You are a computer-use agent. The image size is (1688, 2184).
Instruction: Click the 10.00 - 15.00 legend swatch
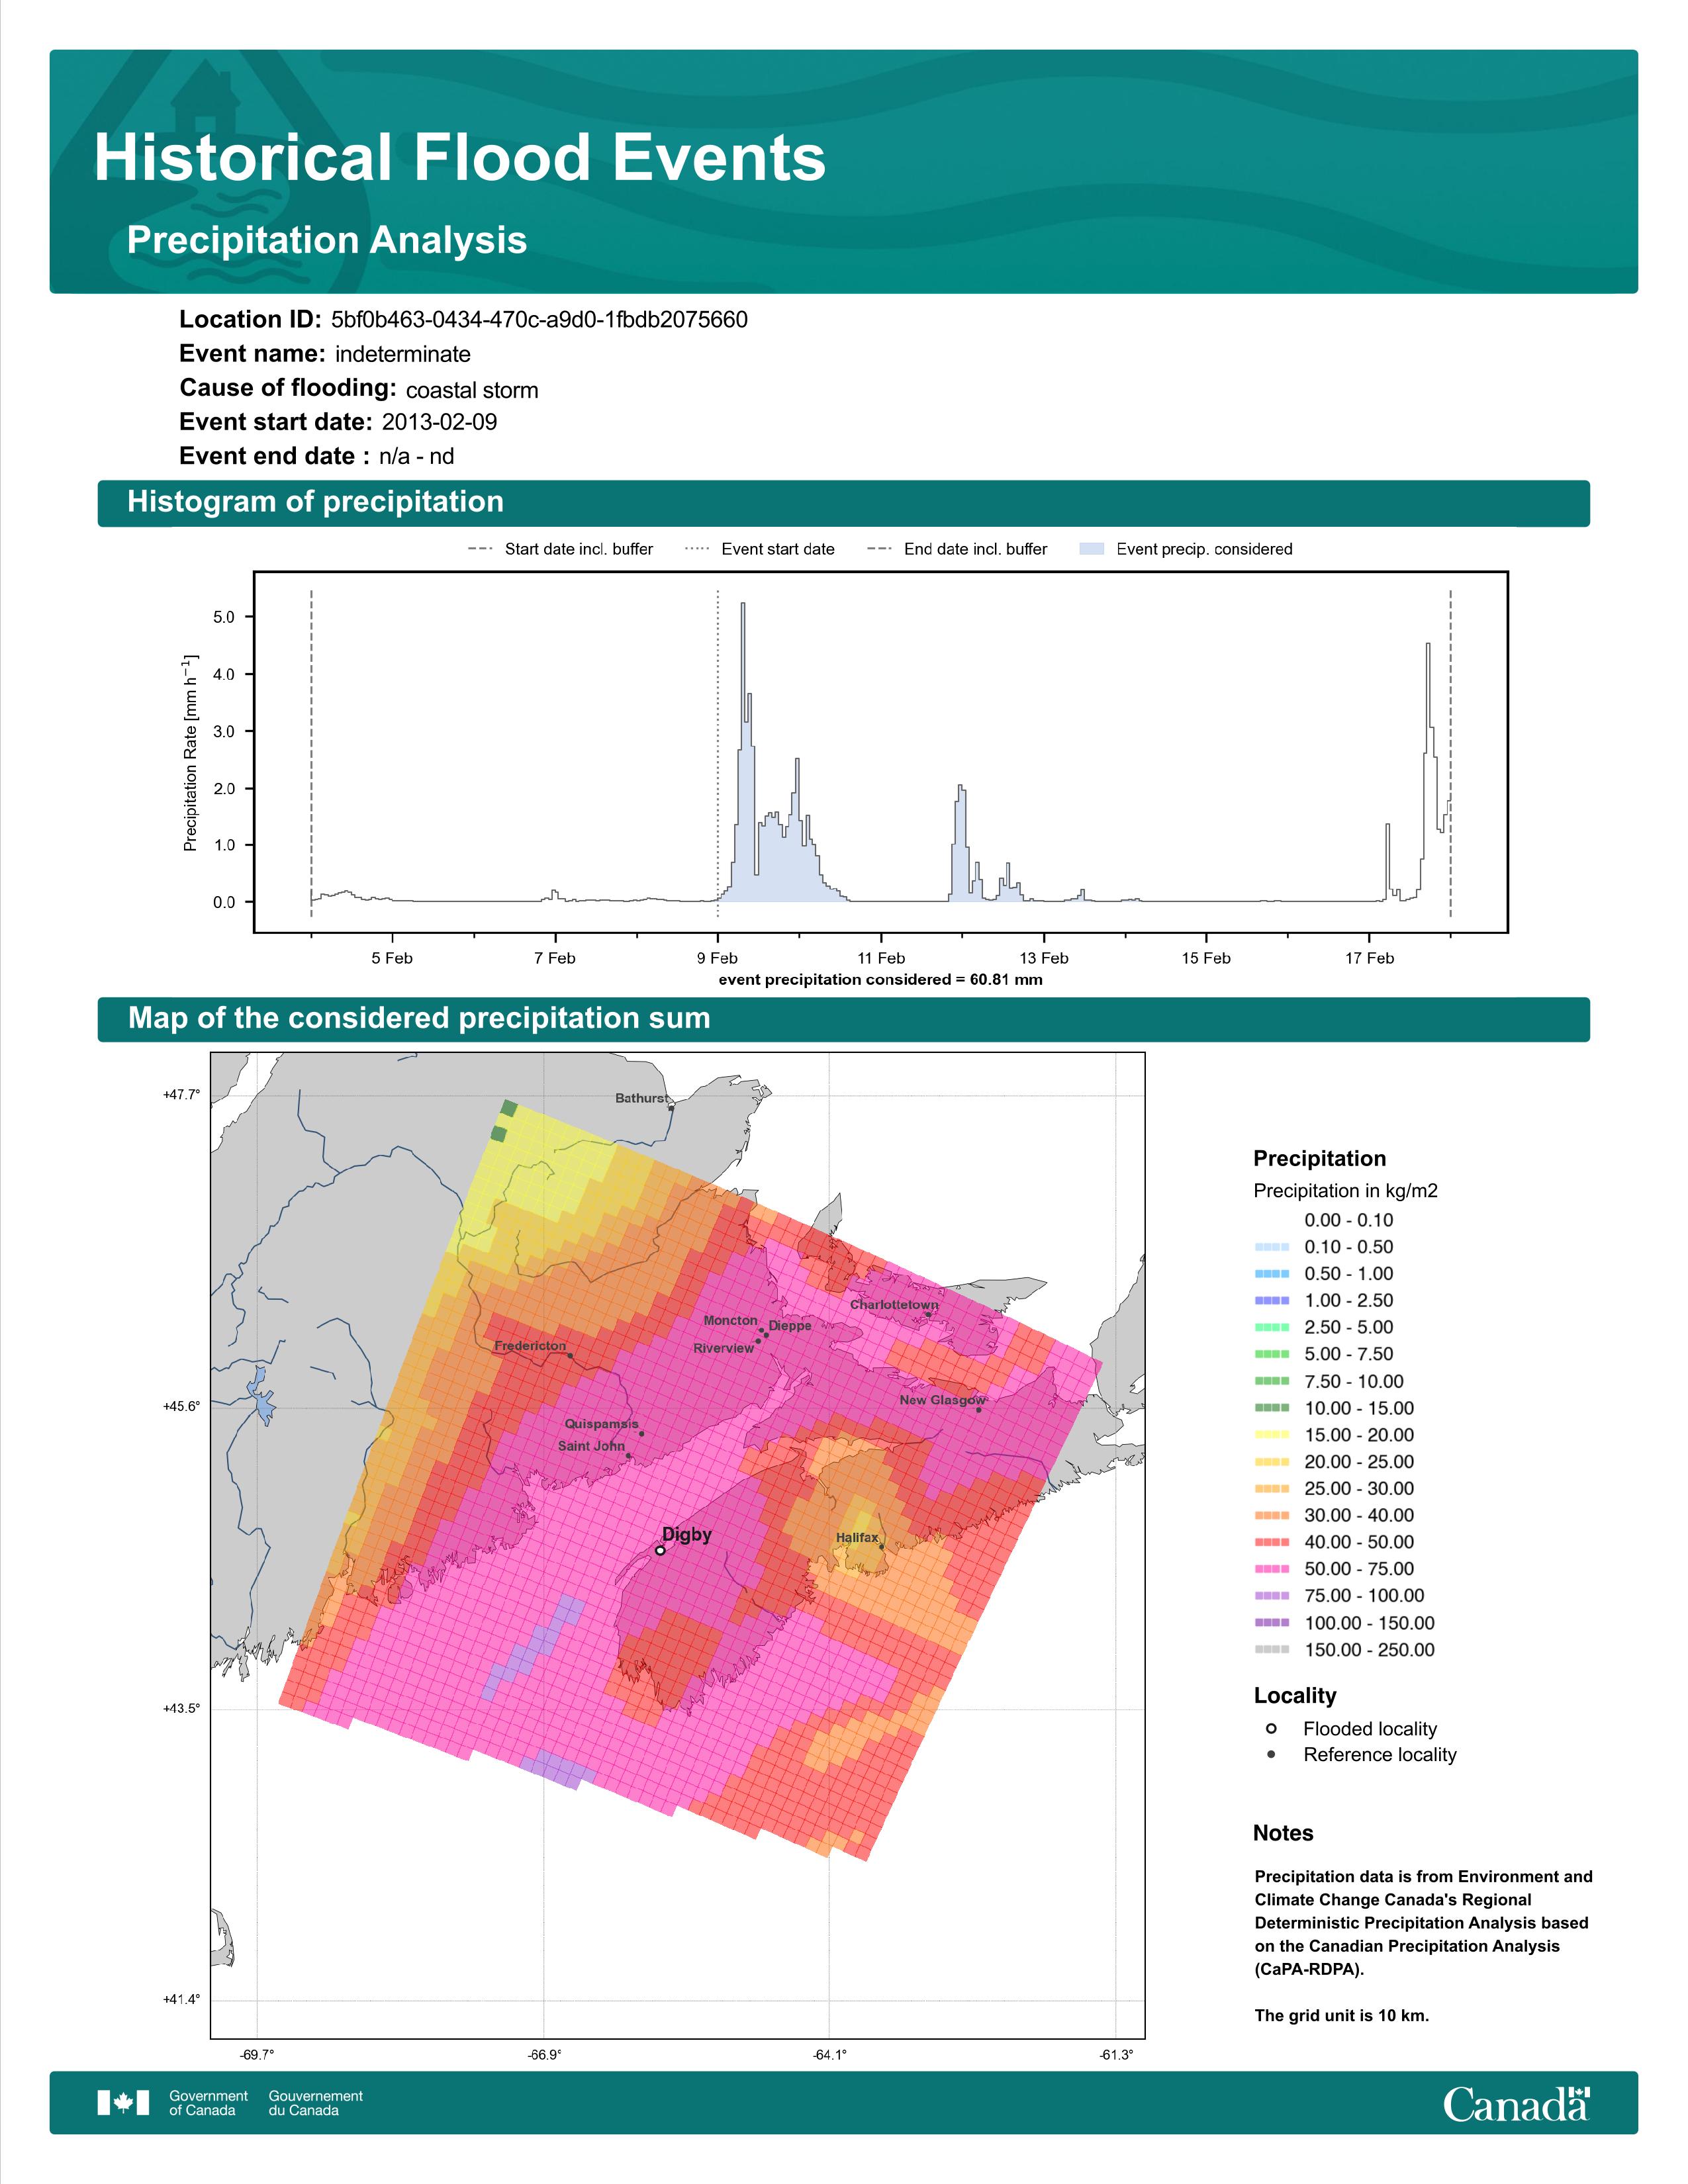(1271, 1408)
